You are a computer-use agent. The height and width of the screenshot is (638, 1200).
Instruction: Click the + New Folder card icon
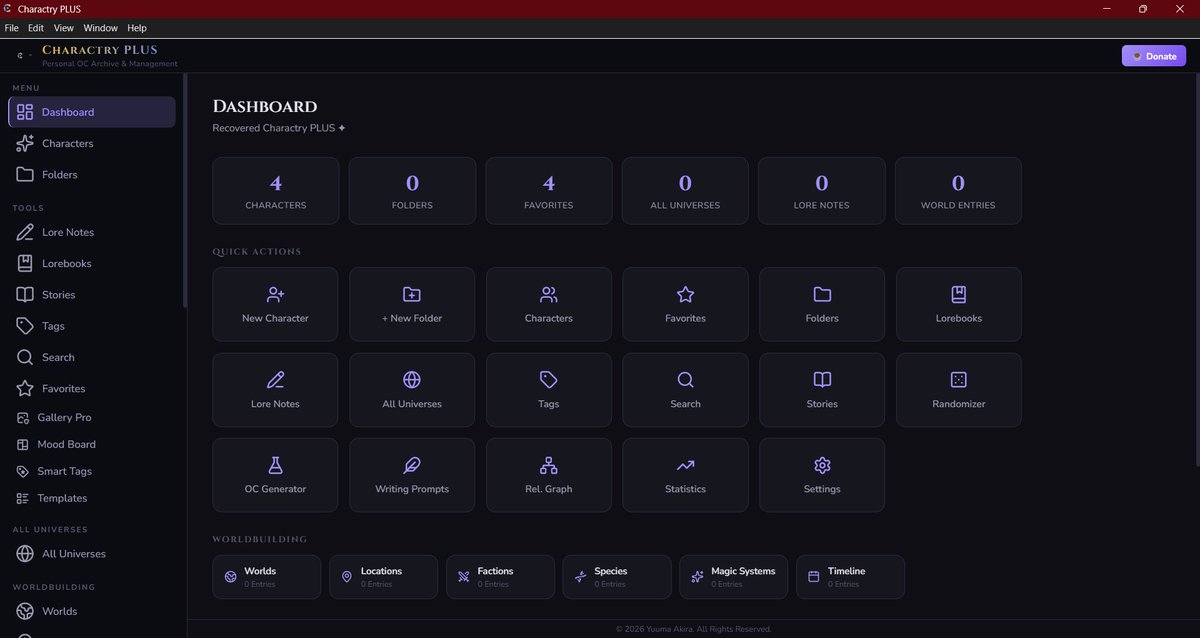[x=412, y=294]
